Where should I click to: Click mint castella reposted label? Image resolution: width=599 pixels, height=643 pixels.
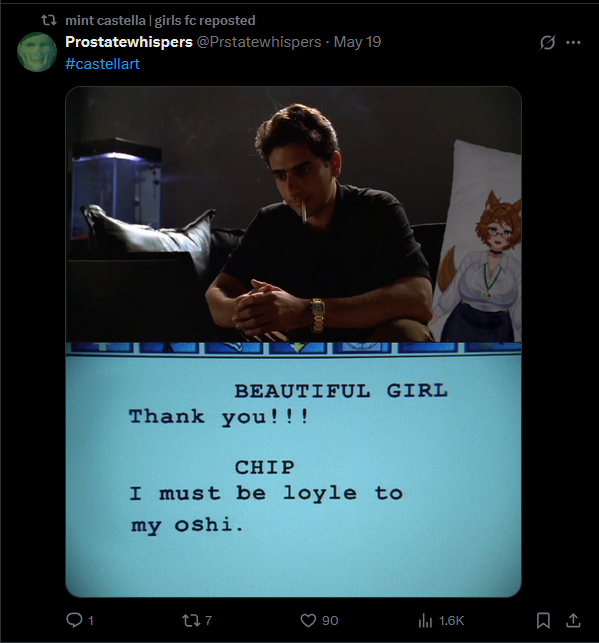160,20
